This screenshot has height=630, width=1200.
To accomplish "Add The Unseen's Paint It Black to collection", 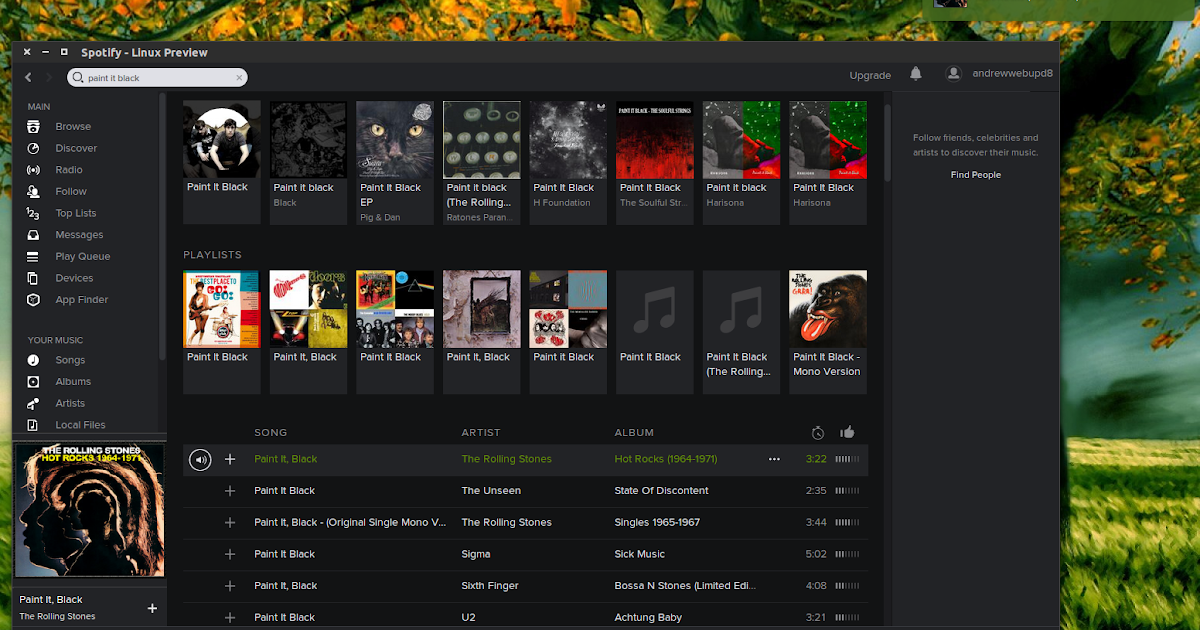I will (x=230, y=490).
